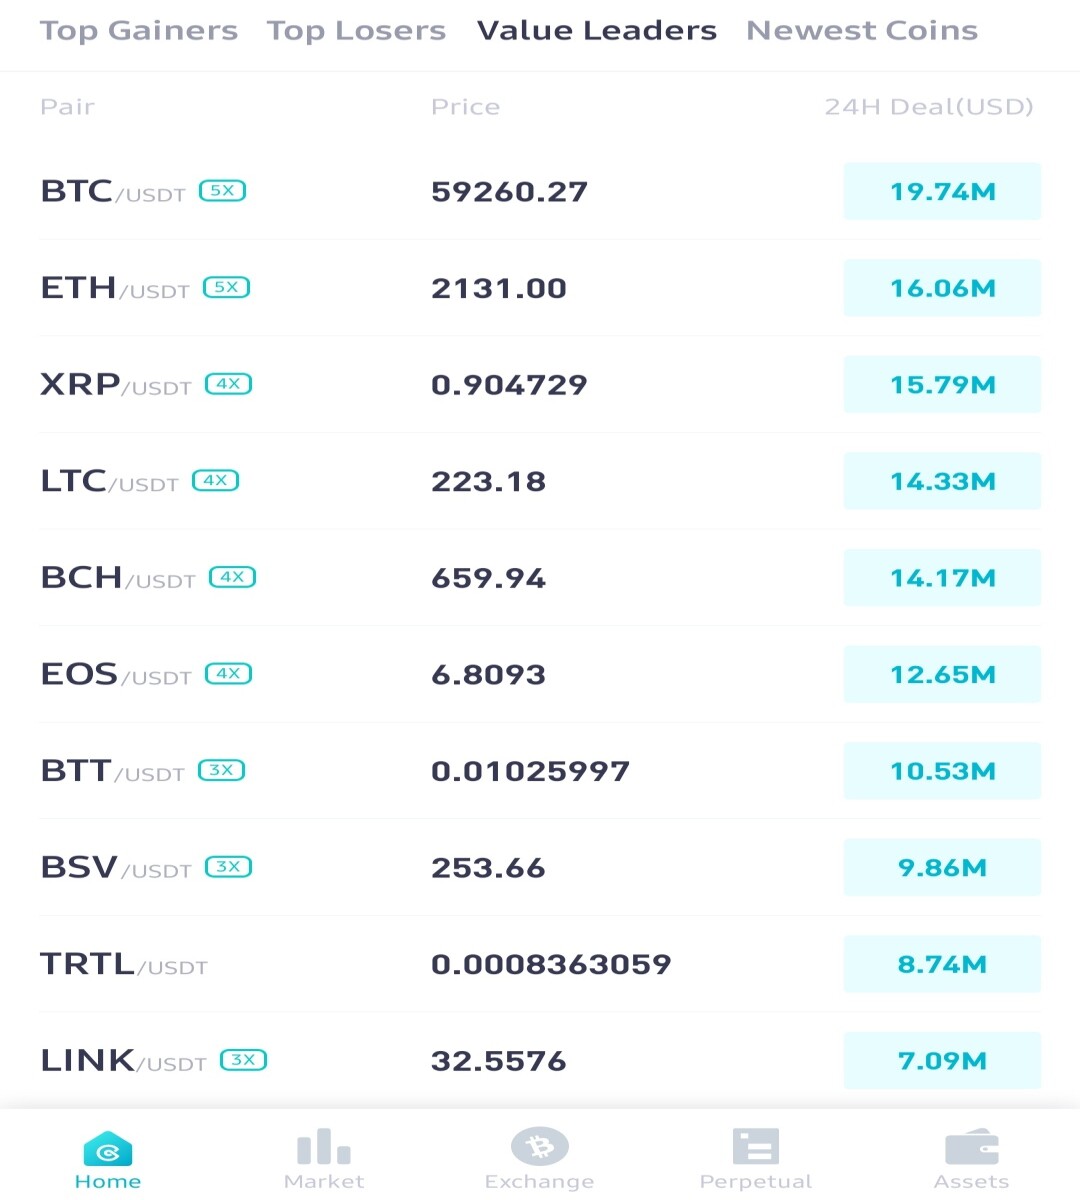Tap the 24H Deal(USD) column header
The image size is (1080, 1200).
pos(929,107)
